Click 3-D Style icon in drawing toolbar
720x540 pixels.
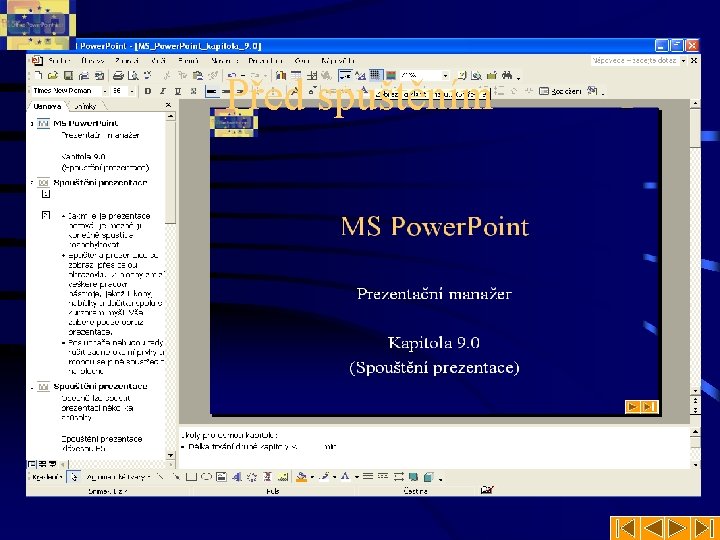(x=428, y=477)
